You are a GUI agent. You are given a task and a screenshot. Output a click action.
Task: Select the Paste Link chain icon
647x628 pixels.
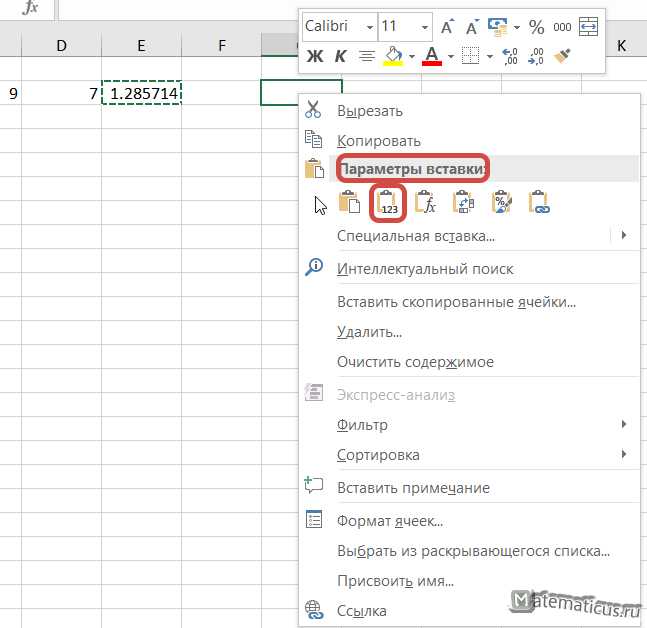[539, 202]
